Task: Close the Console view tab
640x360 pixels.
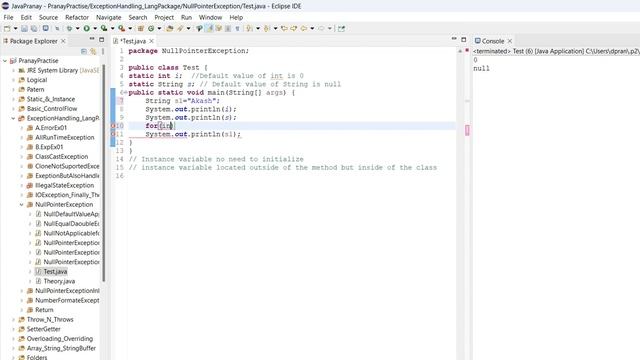Action: [509, 41]
